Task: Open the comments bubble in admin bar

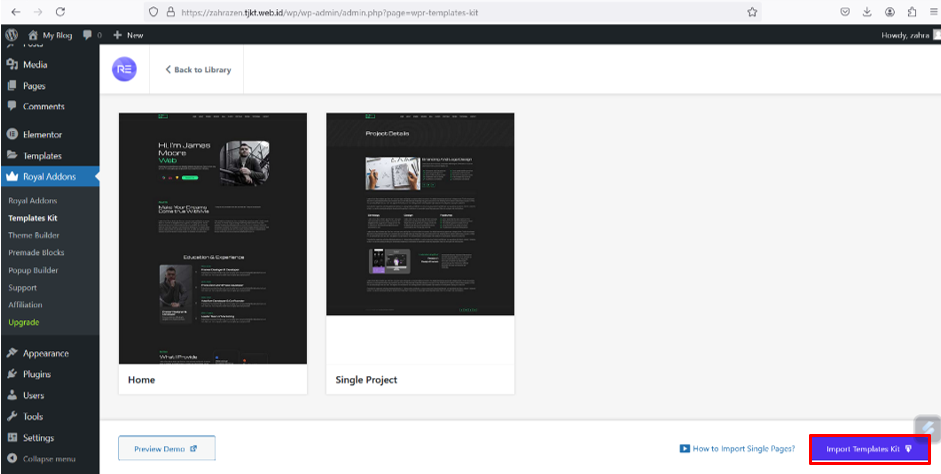Action: click(x=92, y=35)
